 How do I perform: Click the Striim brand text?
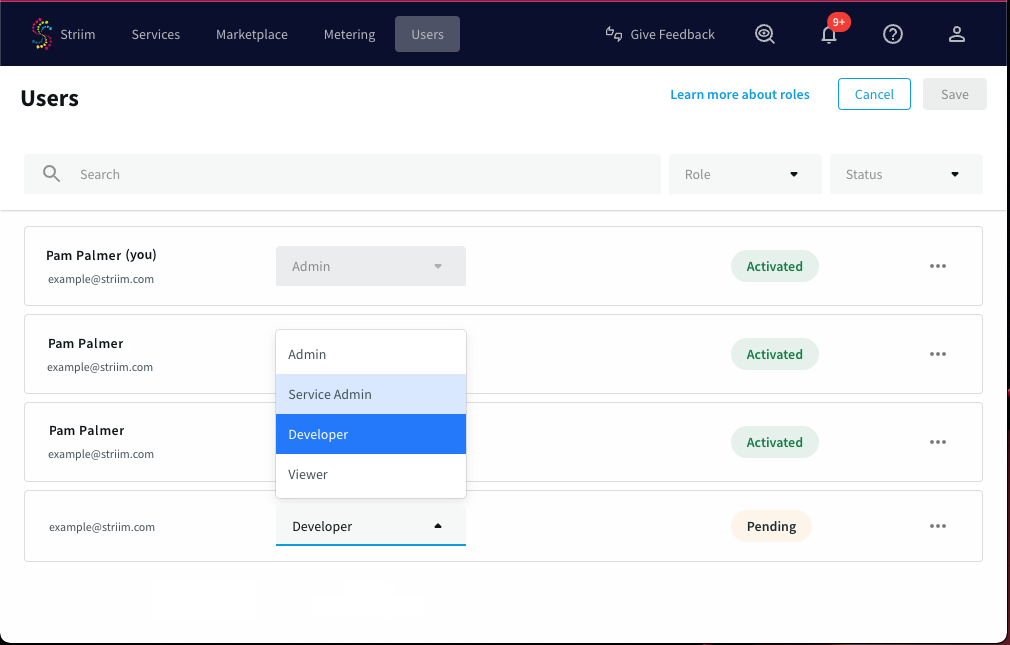[x=78, y=34]
